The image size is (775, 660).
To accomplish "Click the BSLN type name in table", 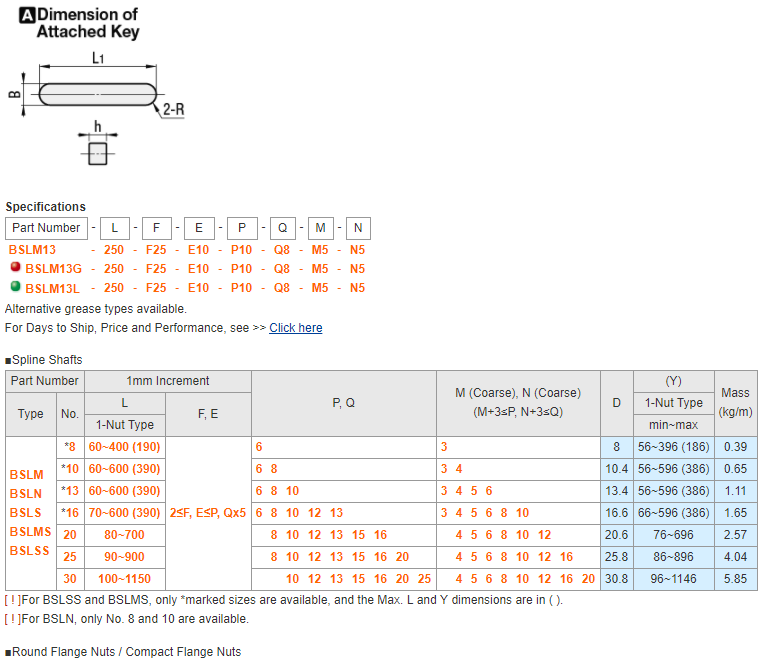I will [x=26, y=494].
